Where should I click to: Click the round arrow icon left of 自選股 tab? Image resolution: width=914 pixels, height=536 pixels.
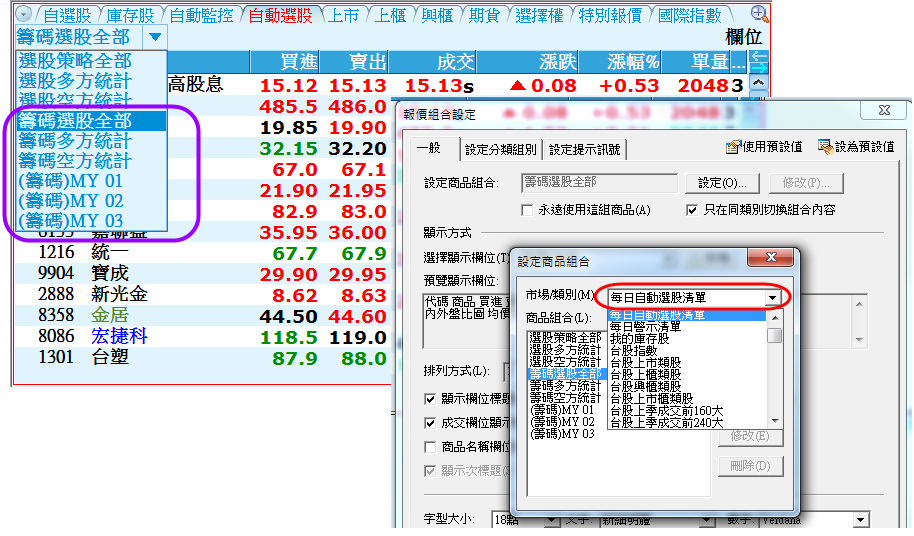tap(24, 15)
